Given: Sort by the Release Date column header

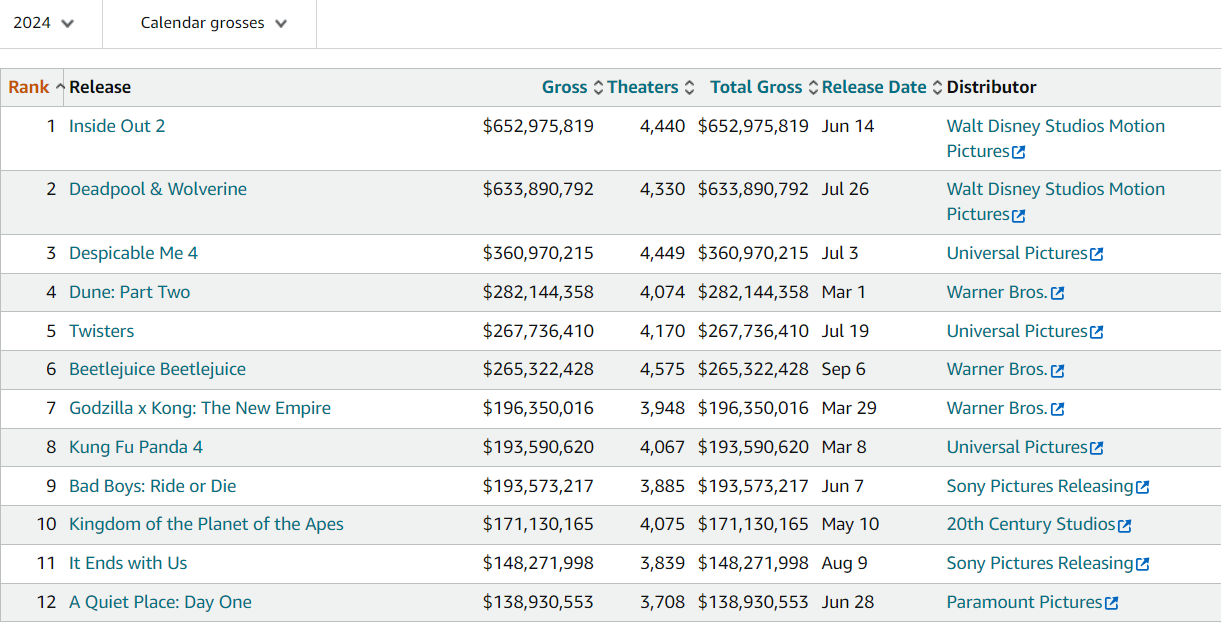Looking at the screenshot, I should (882, 87).
